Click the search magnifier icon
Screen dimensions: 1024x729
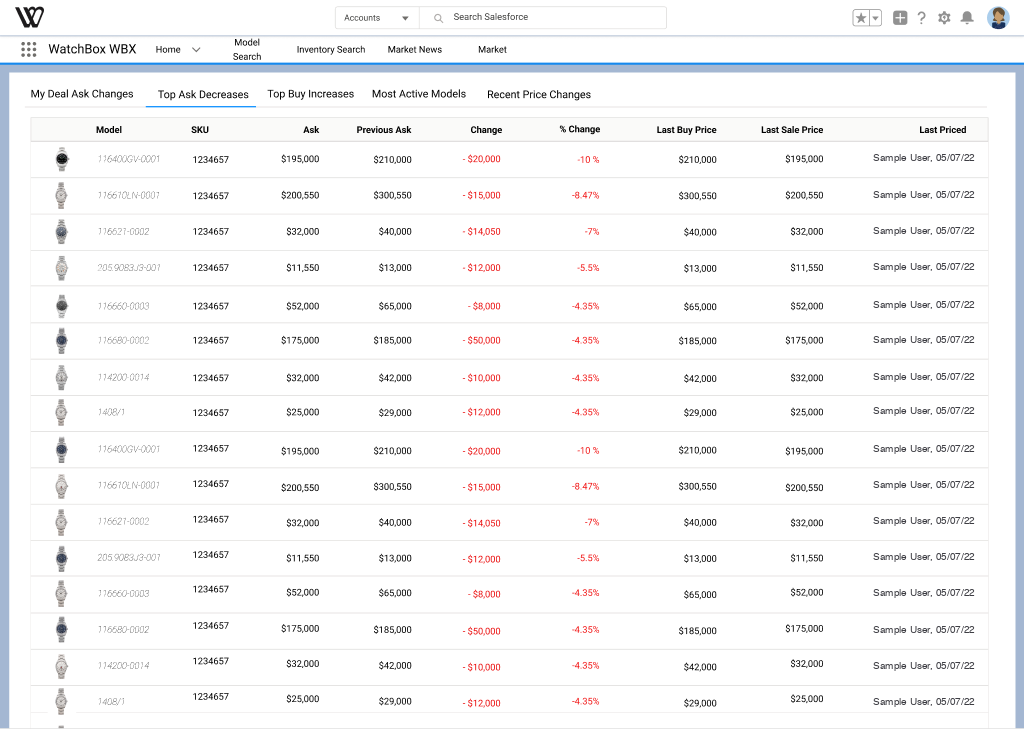point(438,18)
